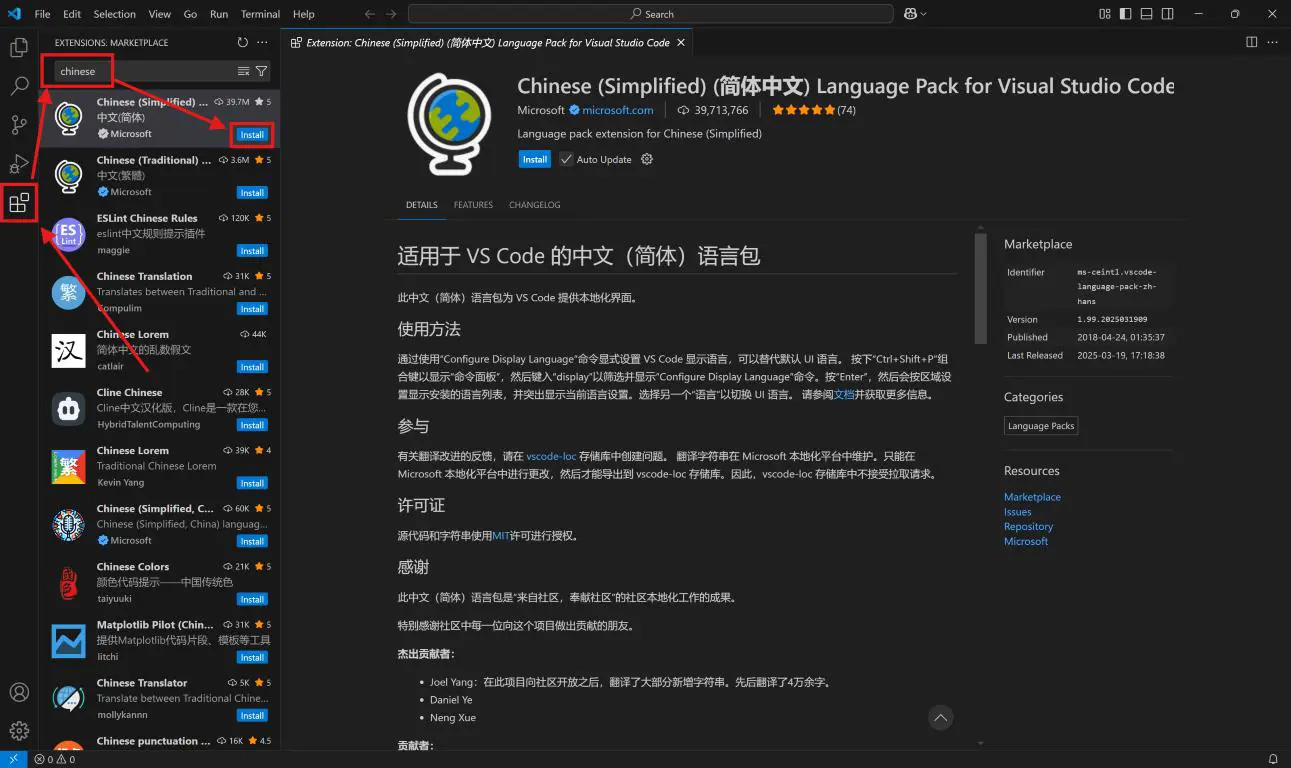The height and width of the screenshot is (768, 1291).
Task: Clear extension search results icon
Action: 243,71
